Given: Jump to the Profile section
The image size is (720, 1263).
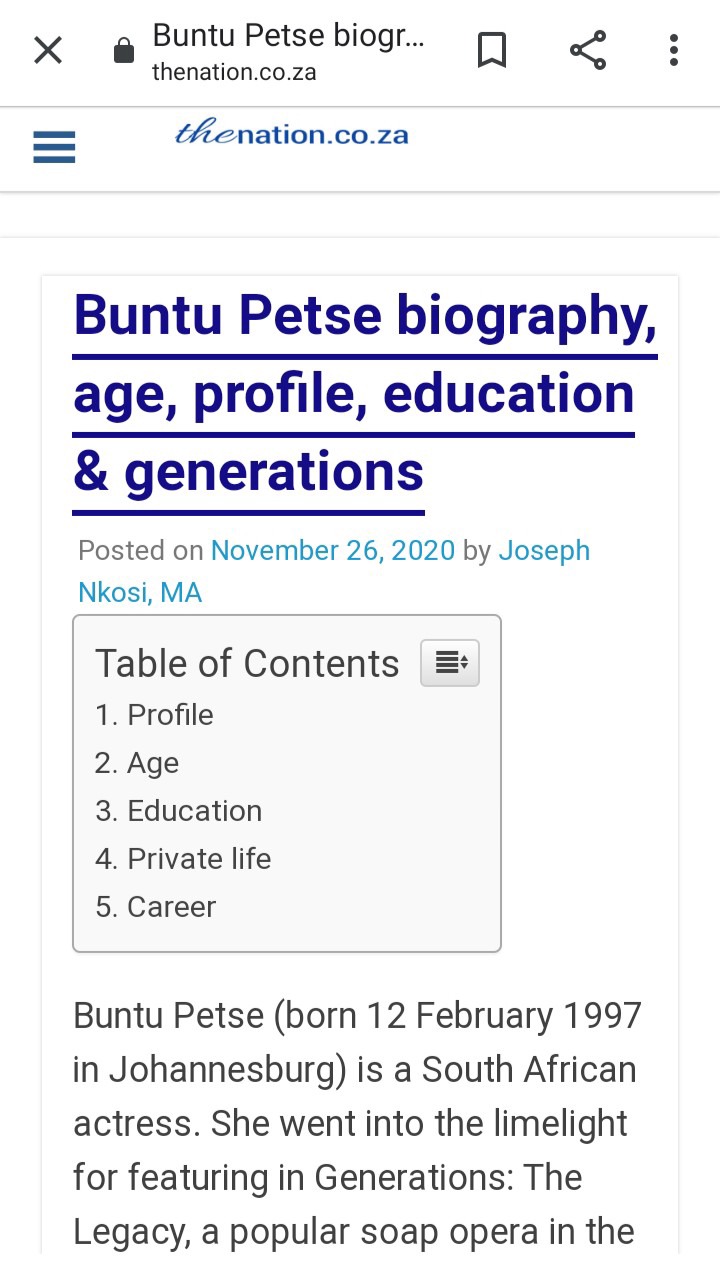Looking at the screenshot, I should 154,715.
